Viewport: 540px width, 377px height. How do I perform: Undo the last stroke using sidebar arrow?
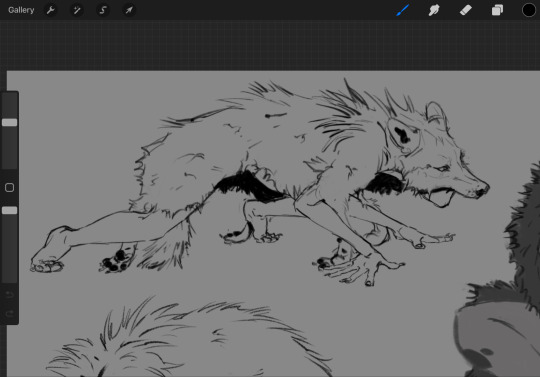(10, 295)
